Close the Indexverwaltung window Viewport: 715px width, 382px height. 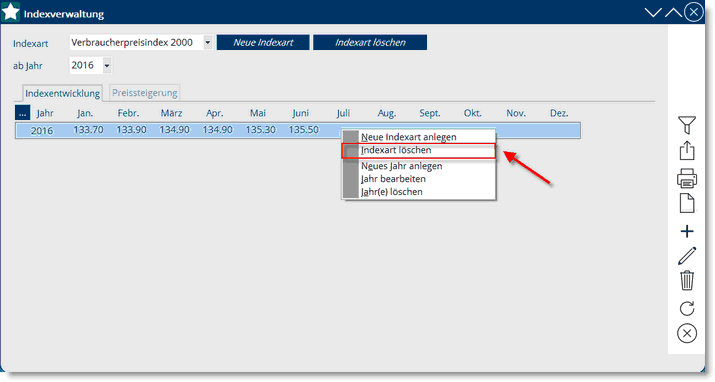[694, 12]
